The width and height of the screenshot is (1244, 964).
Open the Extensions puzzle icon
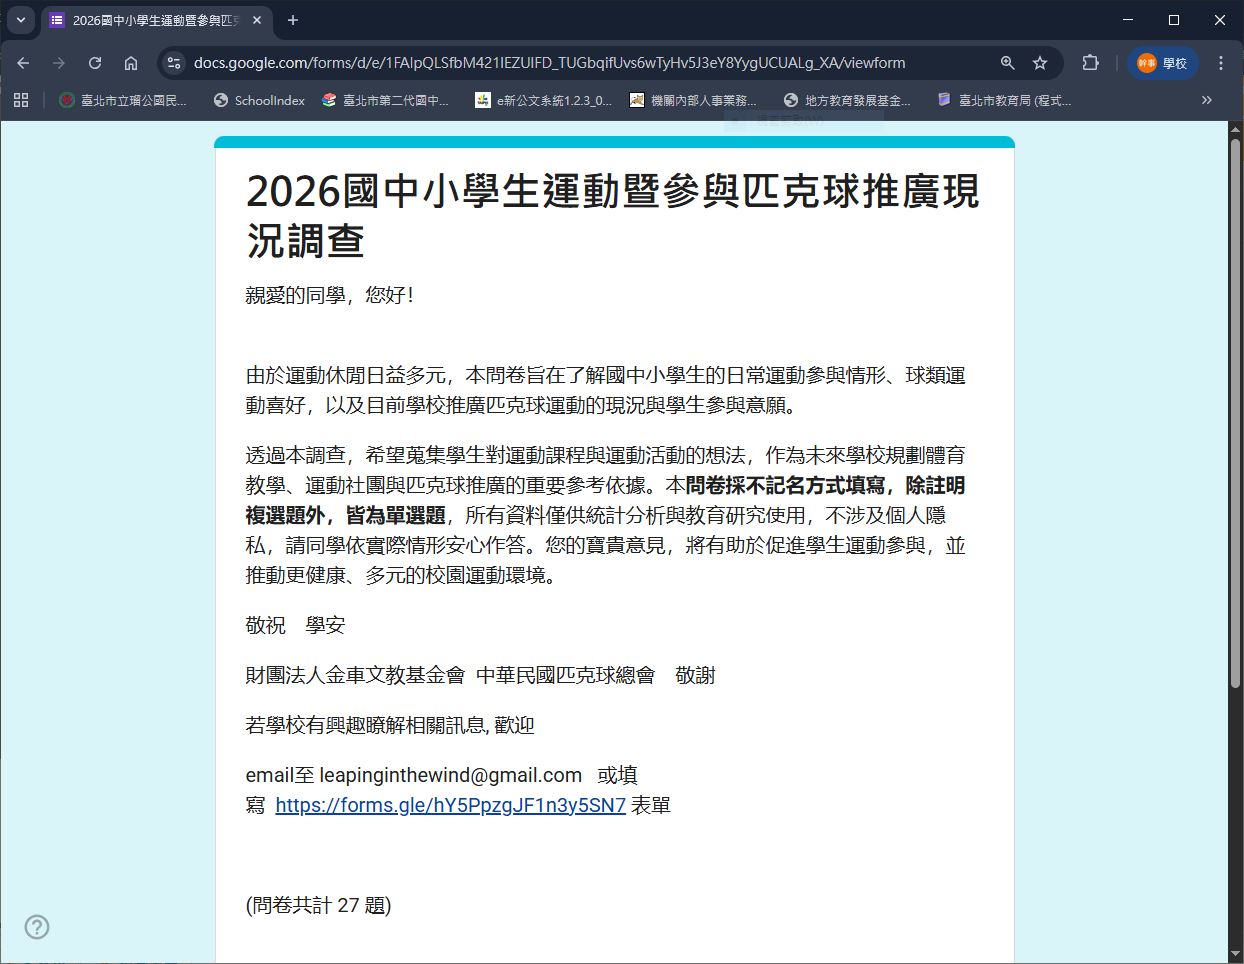1090,63
